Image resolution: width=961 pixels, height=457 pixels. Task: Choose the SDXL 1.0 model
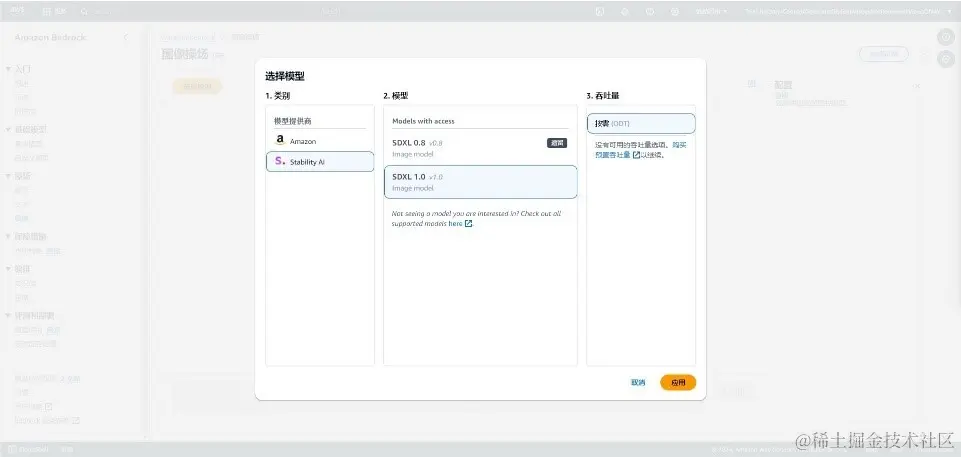point(480,182)
